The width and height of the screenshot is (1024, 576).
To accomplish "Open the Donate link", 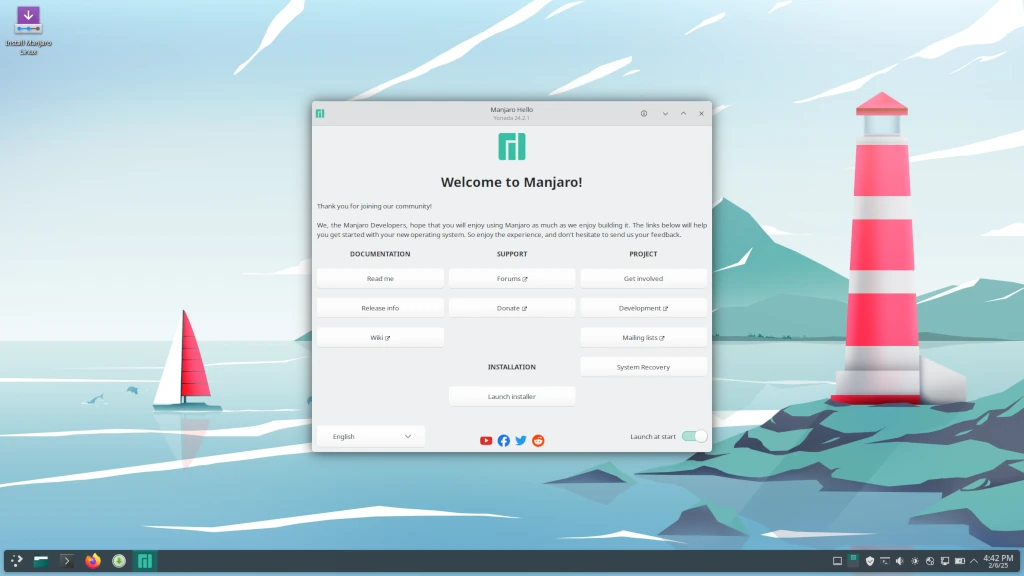I will pyautogui.click(x=512, y=308).
